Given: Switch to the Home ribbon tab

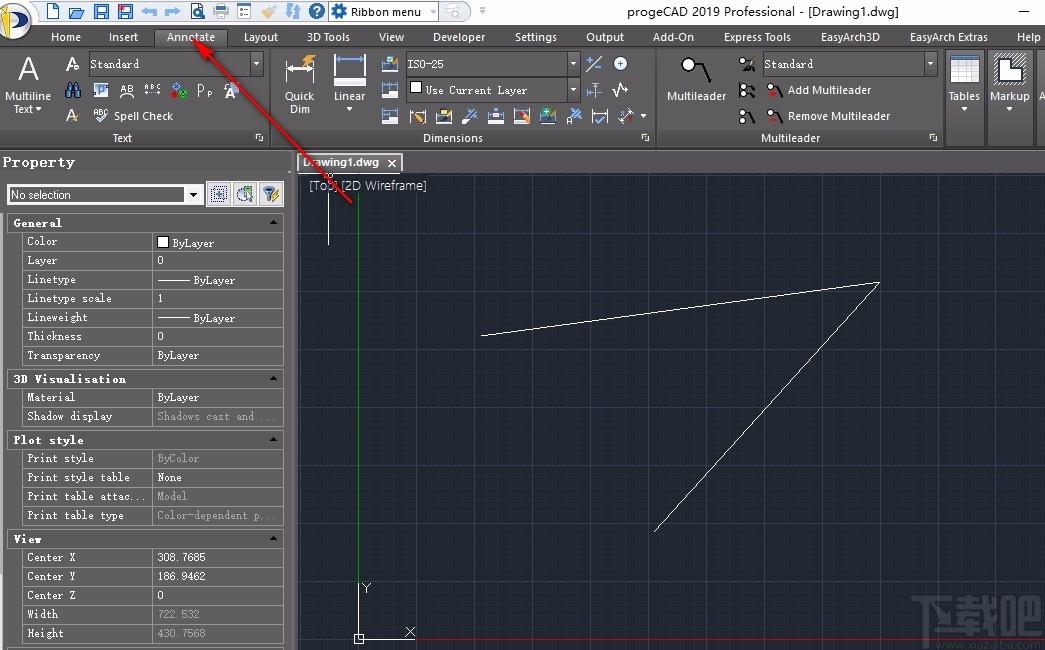Looking at the screenshot, I should click(66, 37).
